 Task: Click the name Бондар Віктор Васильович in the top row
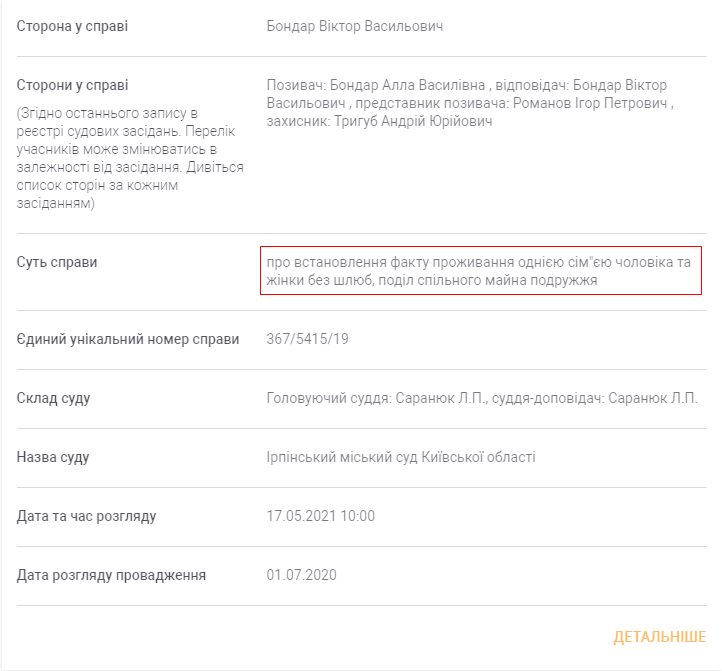(x=355, y=26)
